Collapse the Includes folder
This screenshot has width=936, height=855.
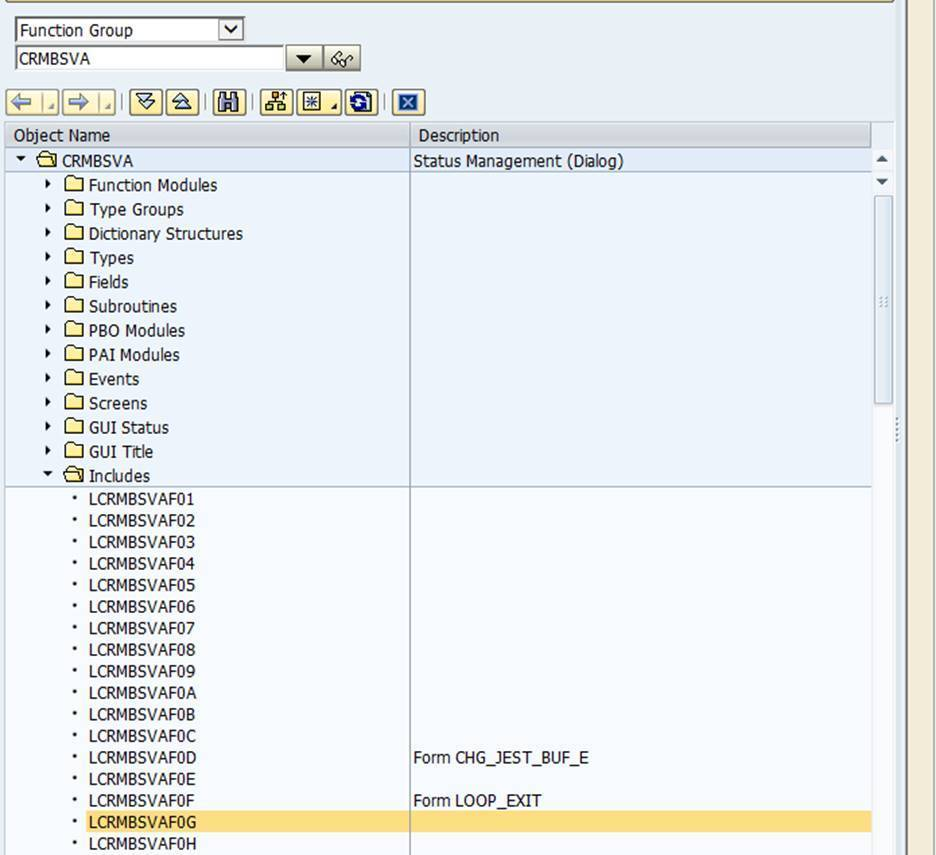pyautogui.click(x=48, y=474)
